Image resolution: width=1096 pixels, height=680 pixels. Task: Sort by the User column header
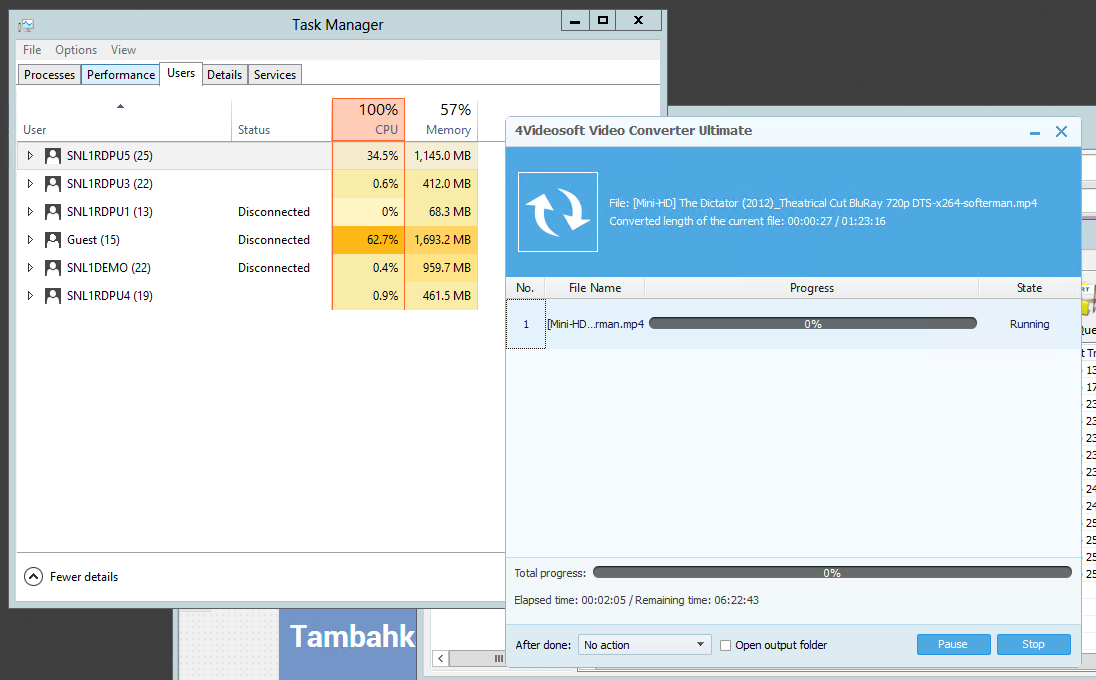(x=124, y=120)
